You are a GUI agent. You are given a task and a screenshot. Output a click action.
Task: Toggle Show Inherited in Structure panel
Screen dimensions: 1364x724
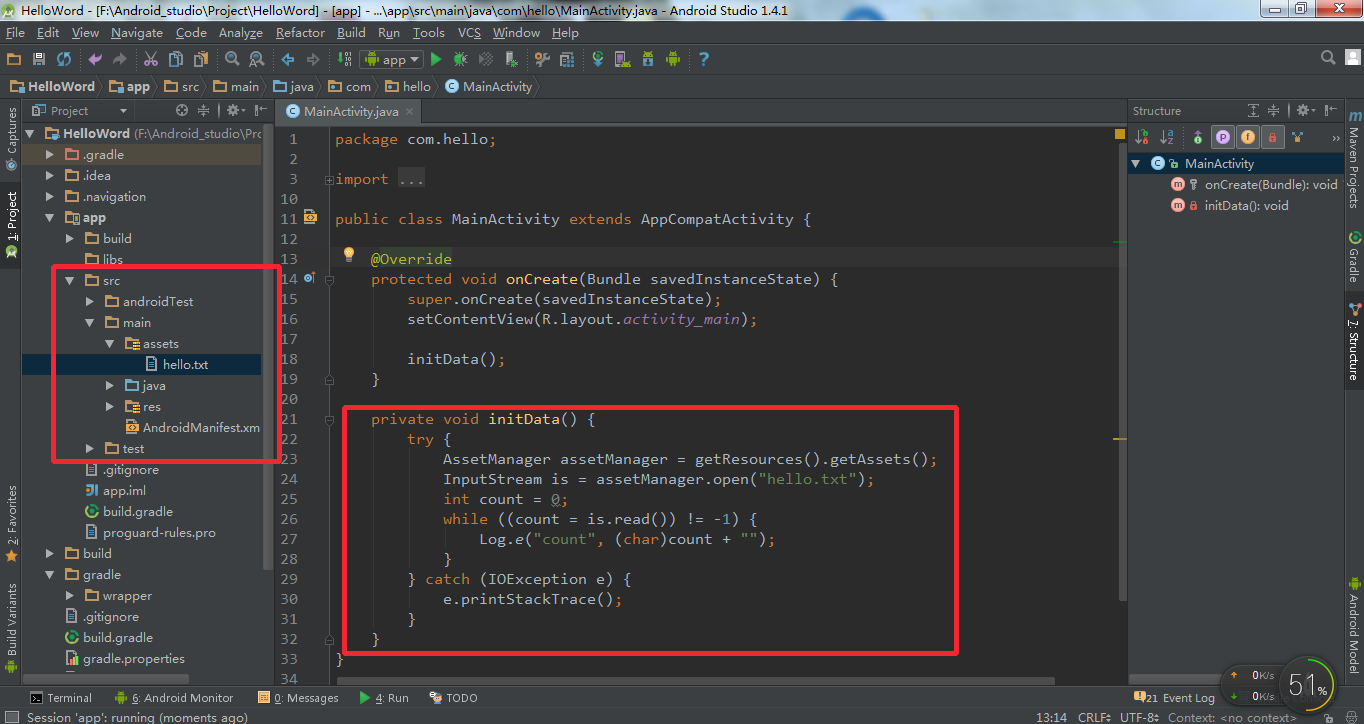point(1298,137)
